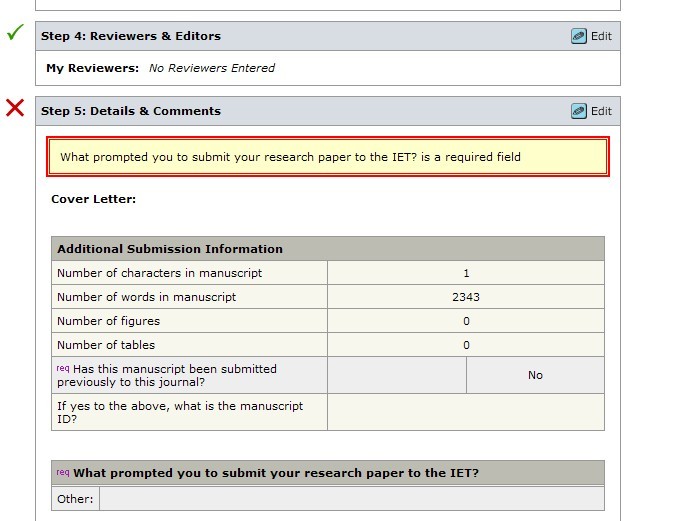
Task: Click the red X beside Step 5
Action: pyautogui.click(x=15, y=107)
